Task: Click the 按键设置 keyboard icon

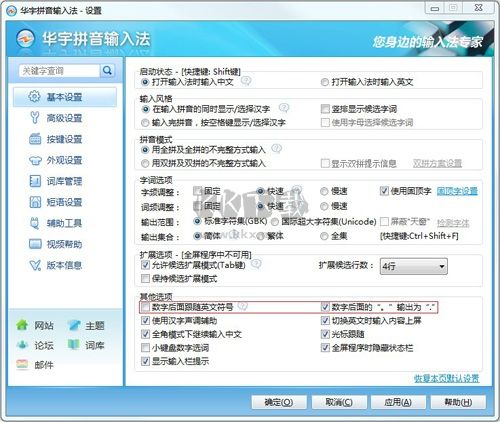Action: (x=35, y=139)
